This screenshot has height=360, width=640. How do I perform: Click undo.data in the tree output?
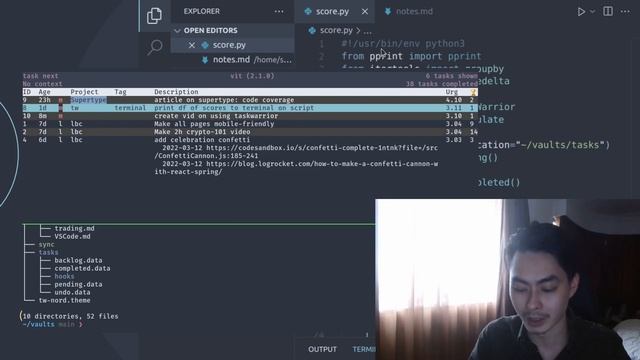(72, 292)
